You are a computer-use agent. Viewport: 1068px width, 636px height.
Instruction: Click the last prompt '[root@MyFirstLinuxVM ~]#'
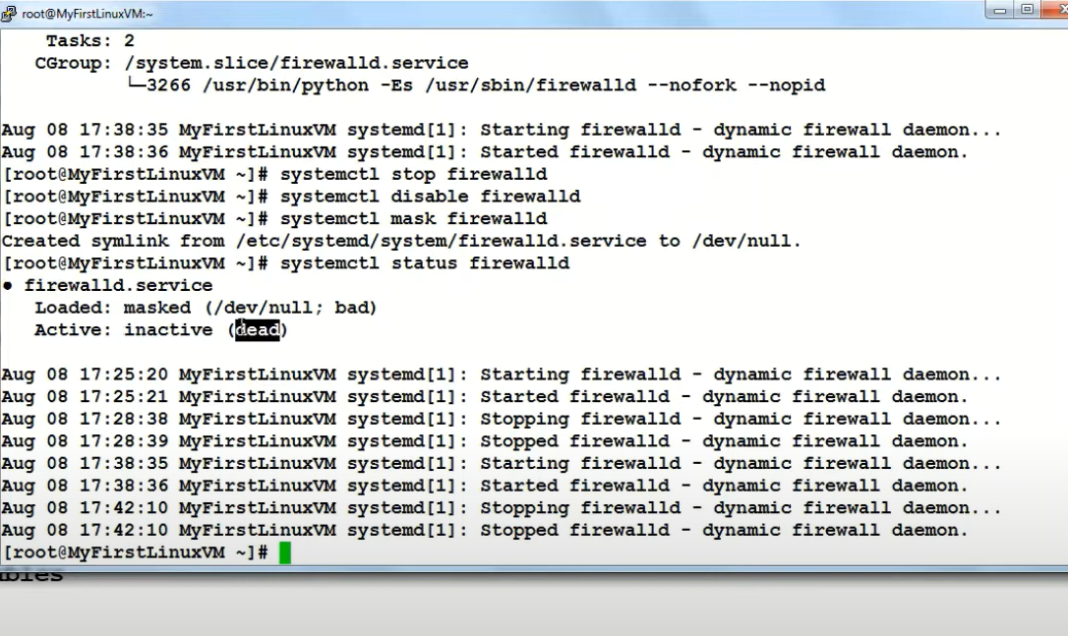coord(136,553)
